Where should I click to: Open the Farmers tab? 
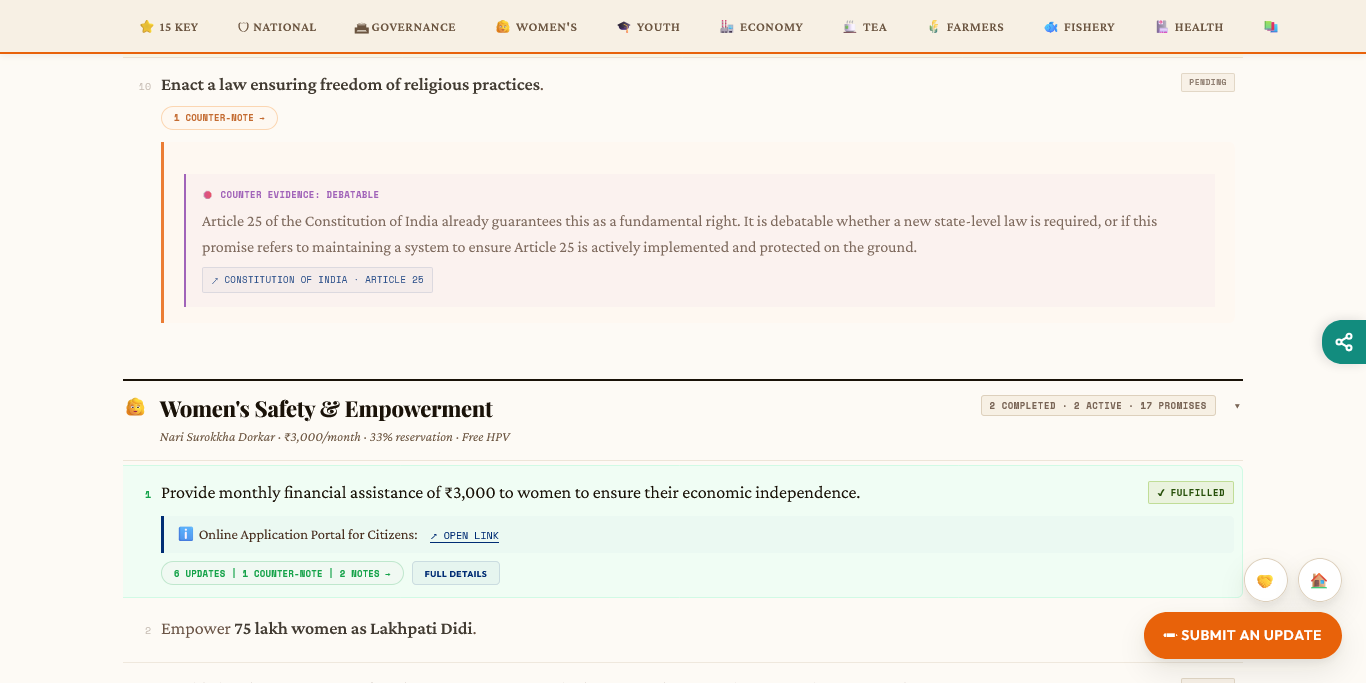tap(965, 27)
